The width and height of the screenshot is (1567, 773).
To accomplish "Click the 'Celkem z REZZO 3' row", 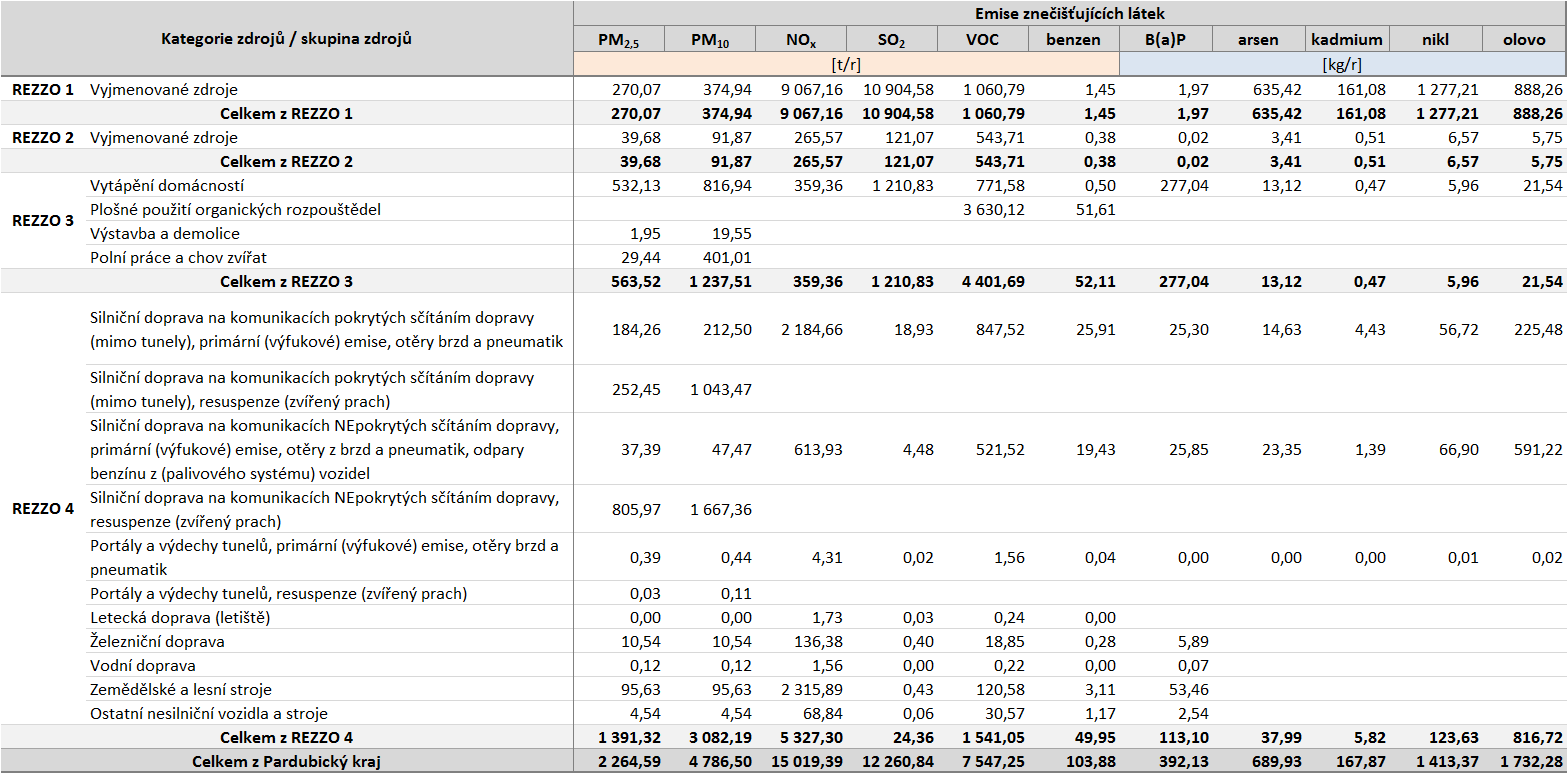I will pos(783,281).
